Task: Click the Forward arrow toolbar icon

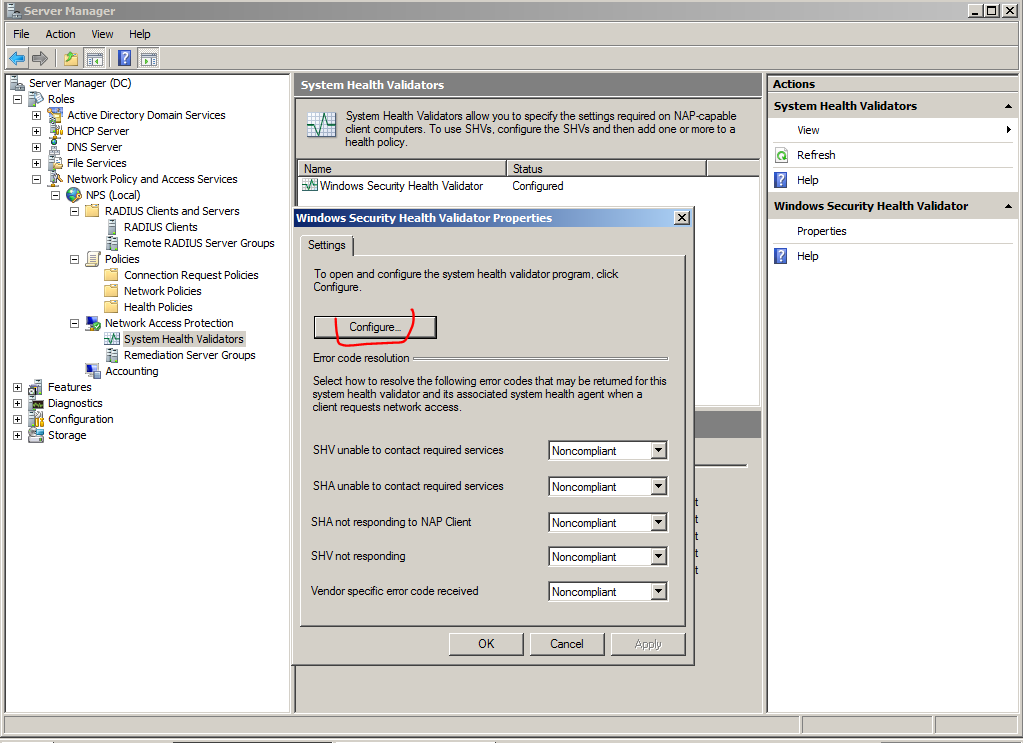Action: [40, 59]
